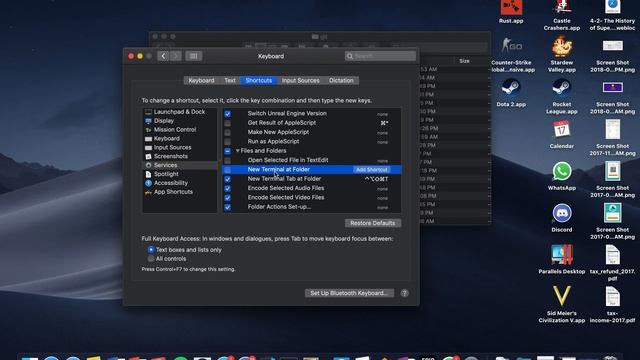640x360 pixels.
Task: Select Keyboard in the category list
Action: pyautogui.click(x=167, y=139)
